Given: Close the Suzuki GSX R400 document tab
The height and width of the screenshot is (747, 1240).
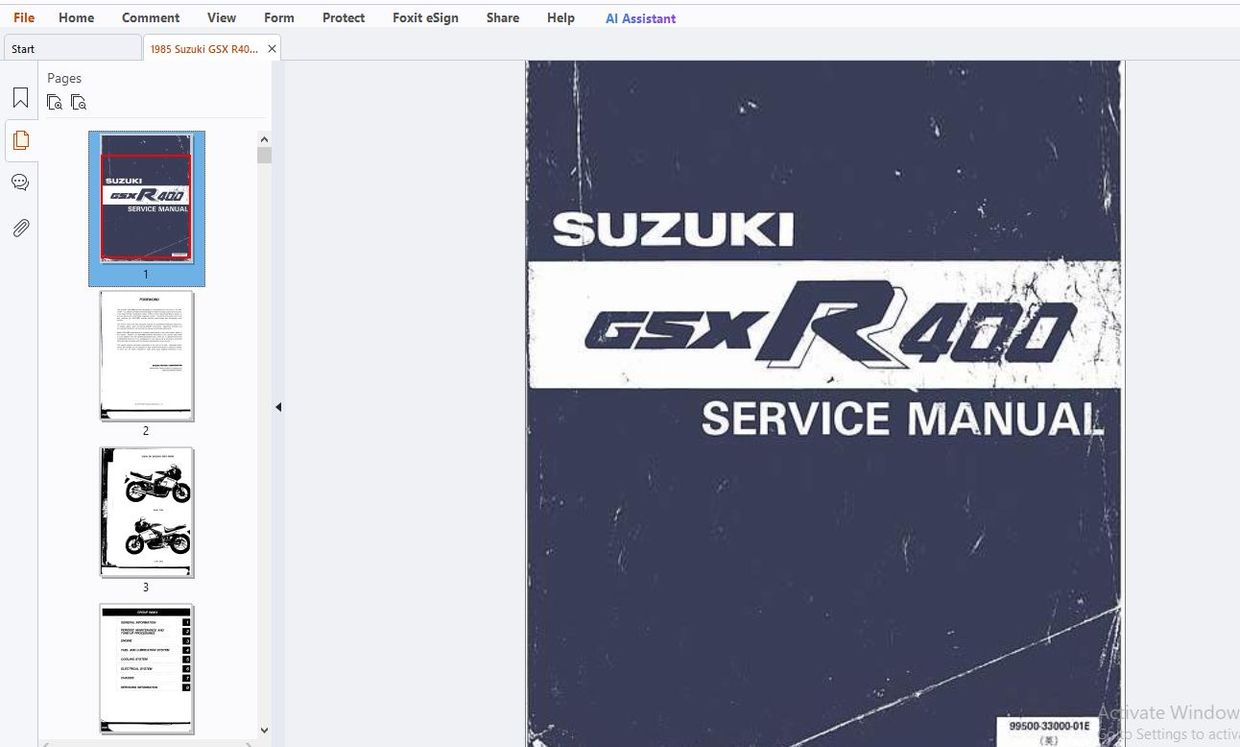Looking at the screenshot, I should [271, 47].
